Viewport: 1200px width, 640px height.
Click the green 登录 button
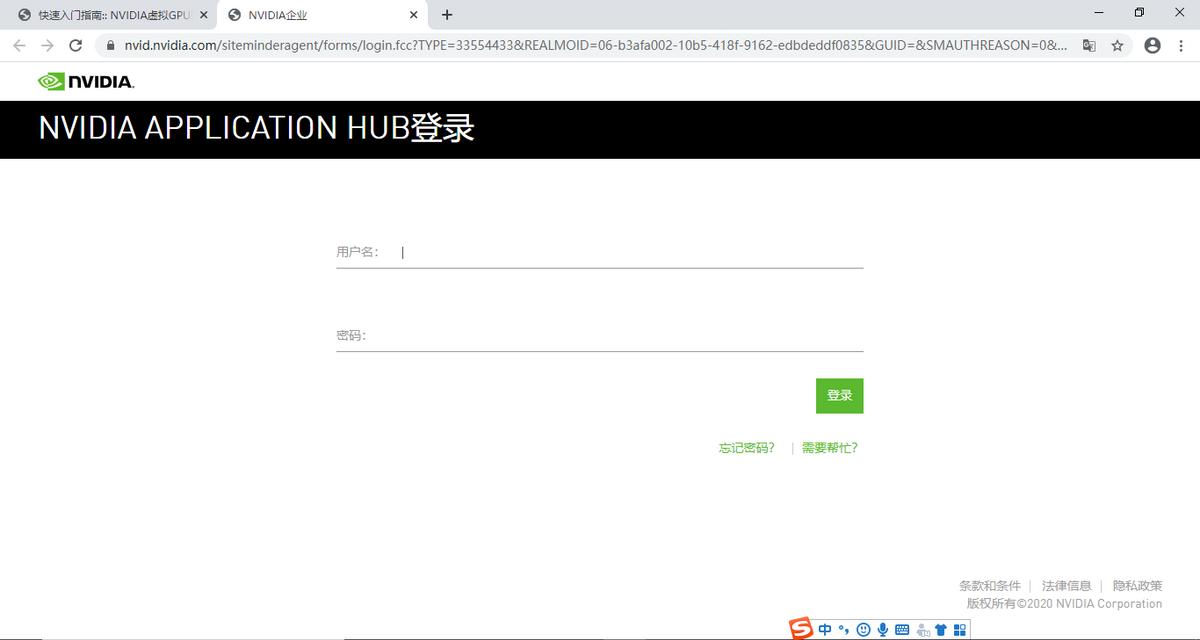click(x=839, y=396)
